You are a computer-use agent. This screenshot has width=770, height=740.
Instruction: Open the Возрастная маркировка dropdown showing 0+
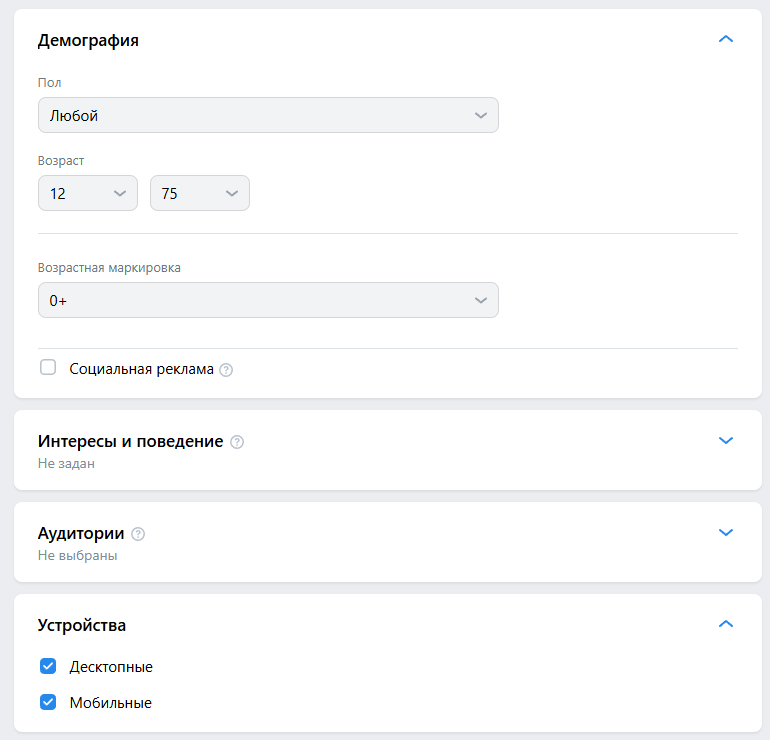click(268, 300)
